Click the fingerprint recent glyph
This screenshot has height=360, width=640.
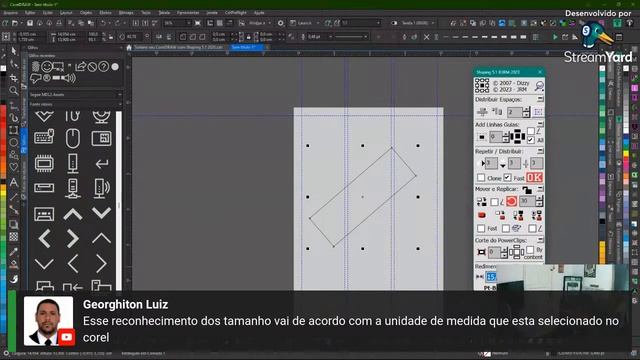pos(36,66)
